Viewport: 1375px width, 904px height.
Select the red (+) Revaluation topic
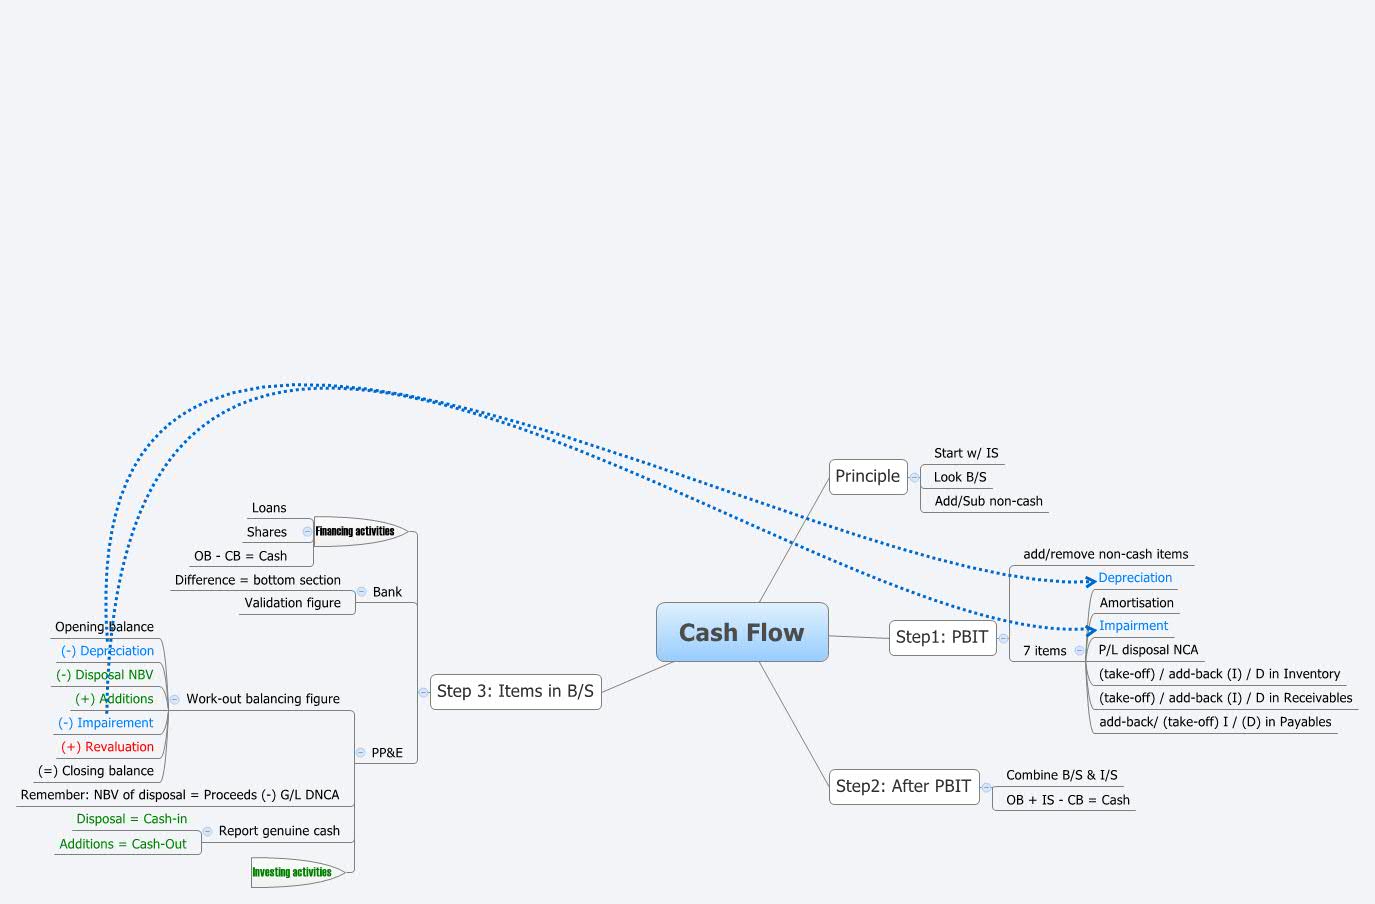click(x=109, y=746)
